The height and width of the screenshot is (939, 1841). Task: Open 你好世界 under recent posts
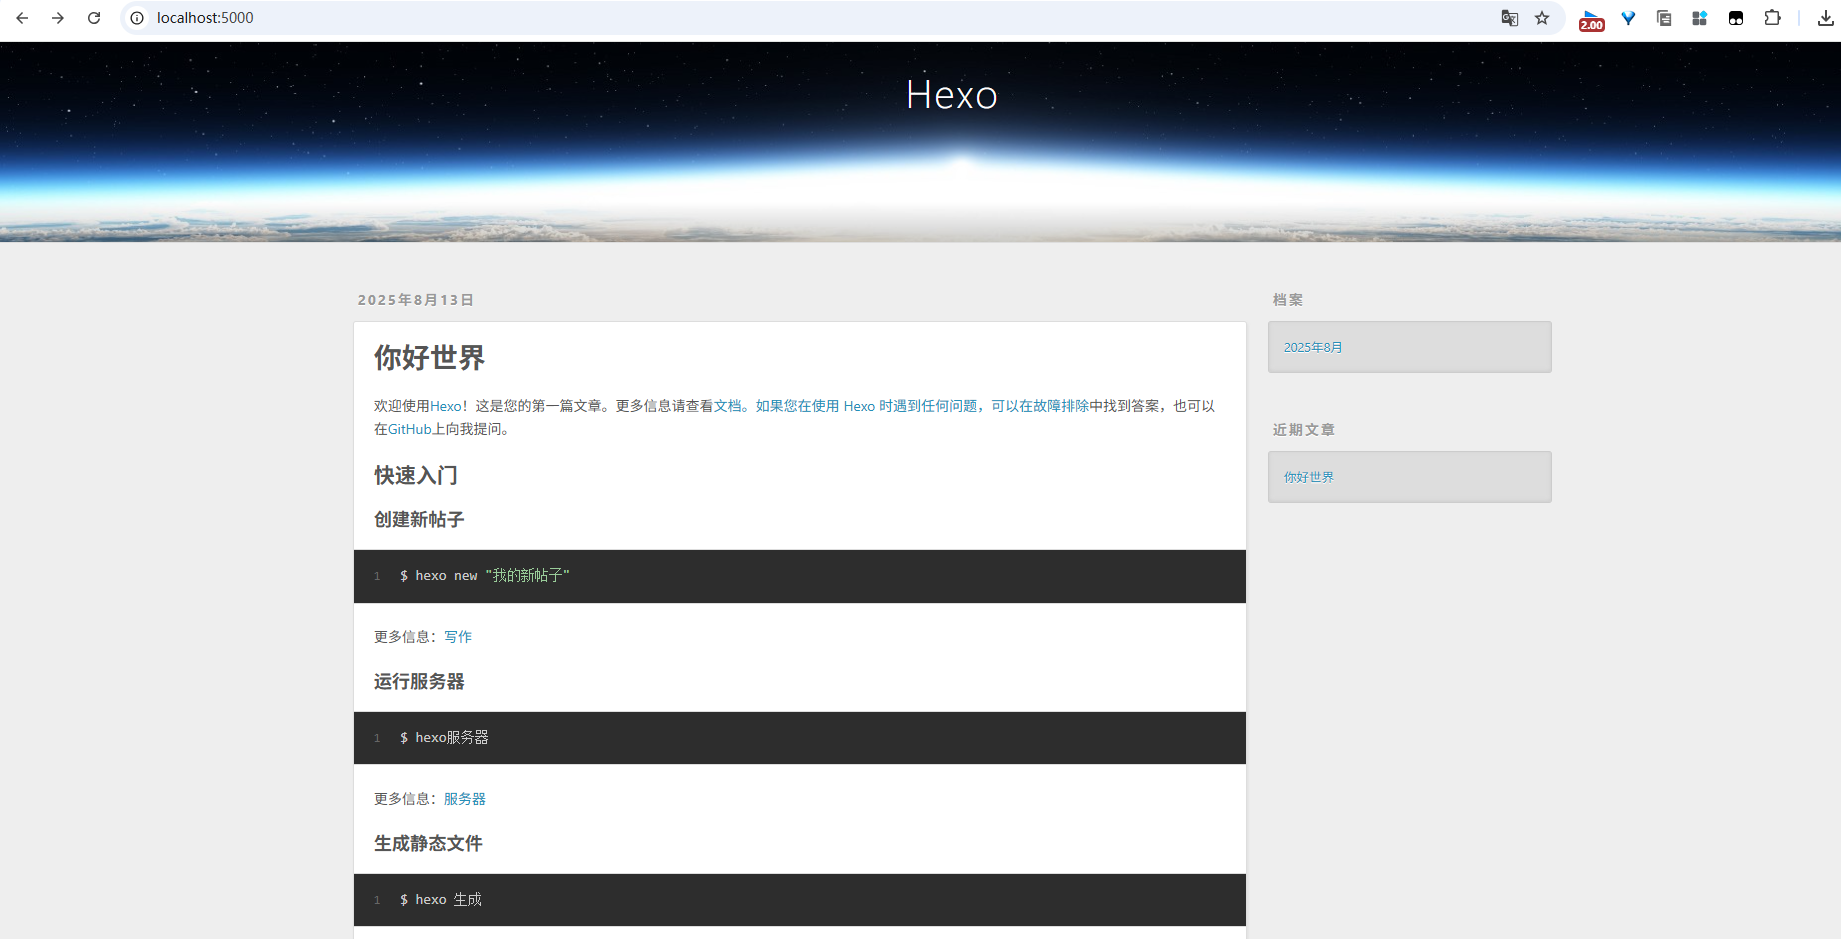tap(1309, 477)
